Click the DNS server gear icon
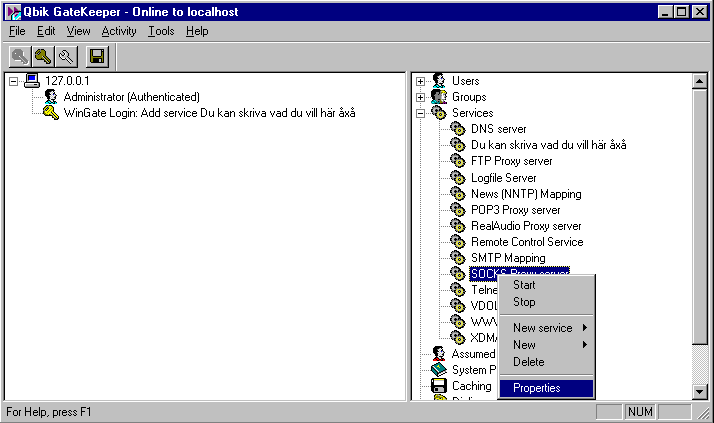The height and width of the screenshot is (423, 714). click(x=458, y=129)
